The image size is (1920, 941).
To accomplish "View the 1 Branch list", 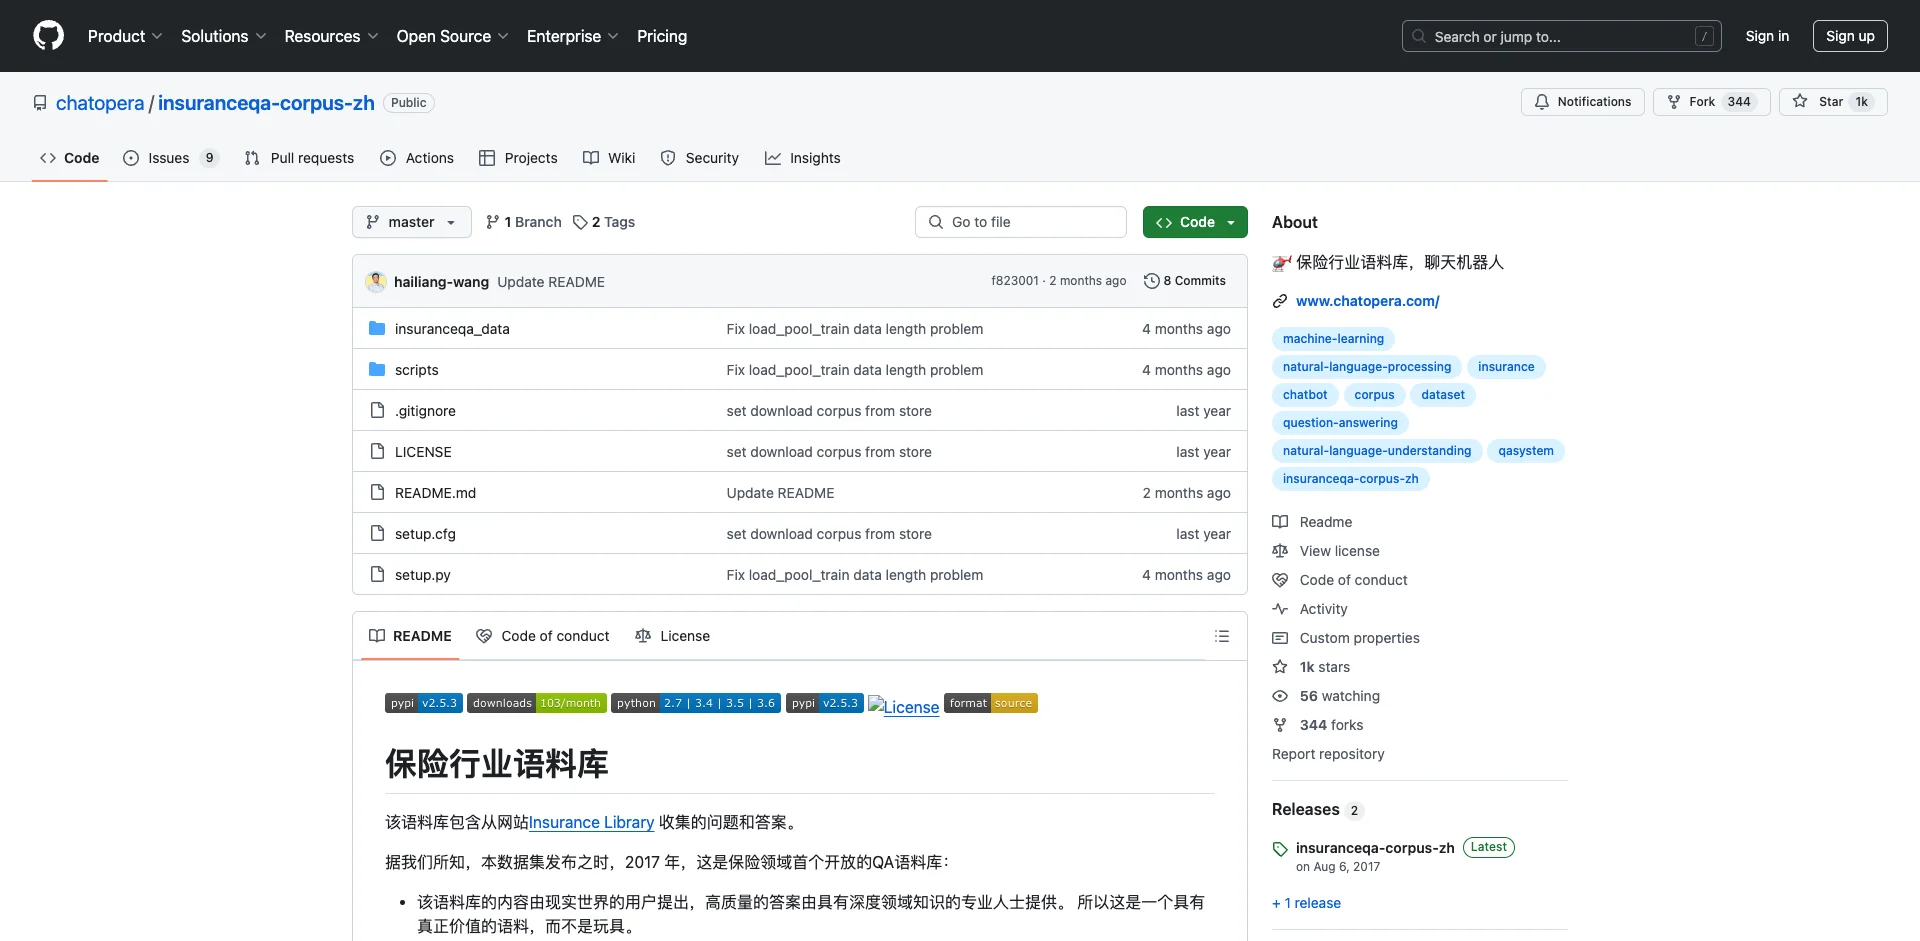I will point(524,222).
